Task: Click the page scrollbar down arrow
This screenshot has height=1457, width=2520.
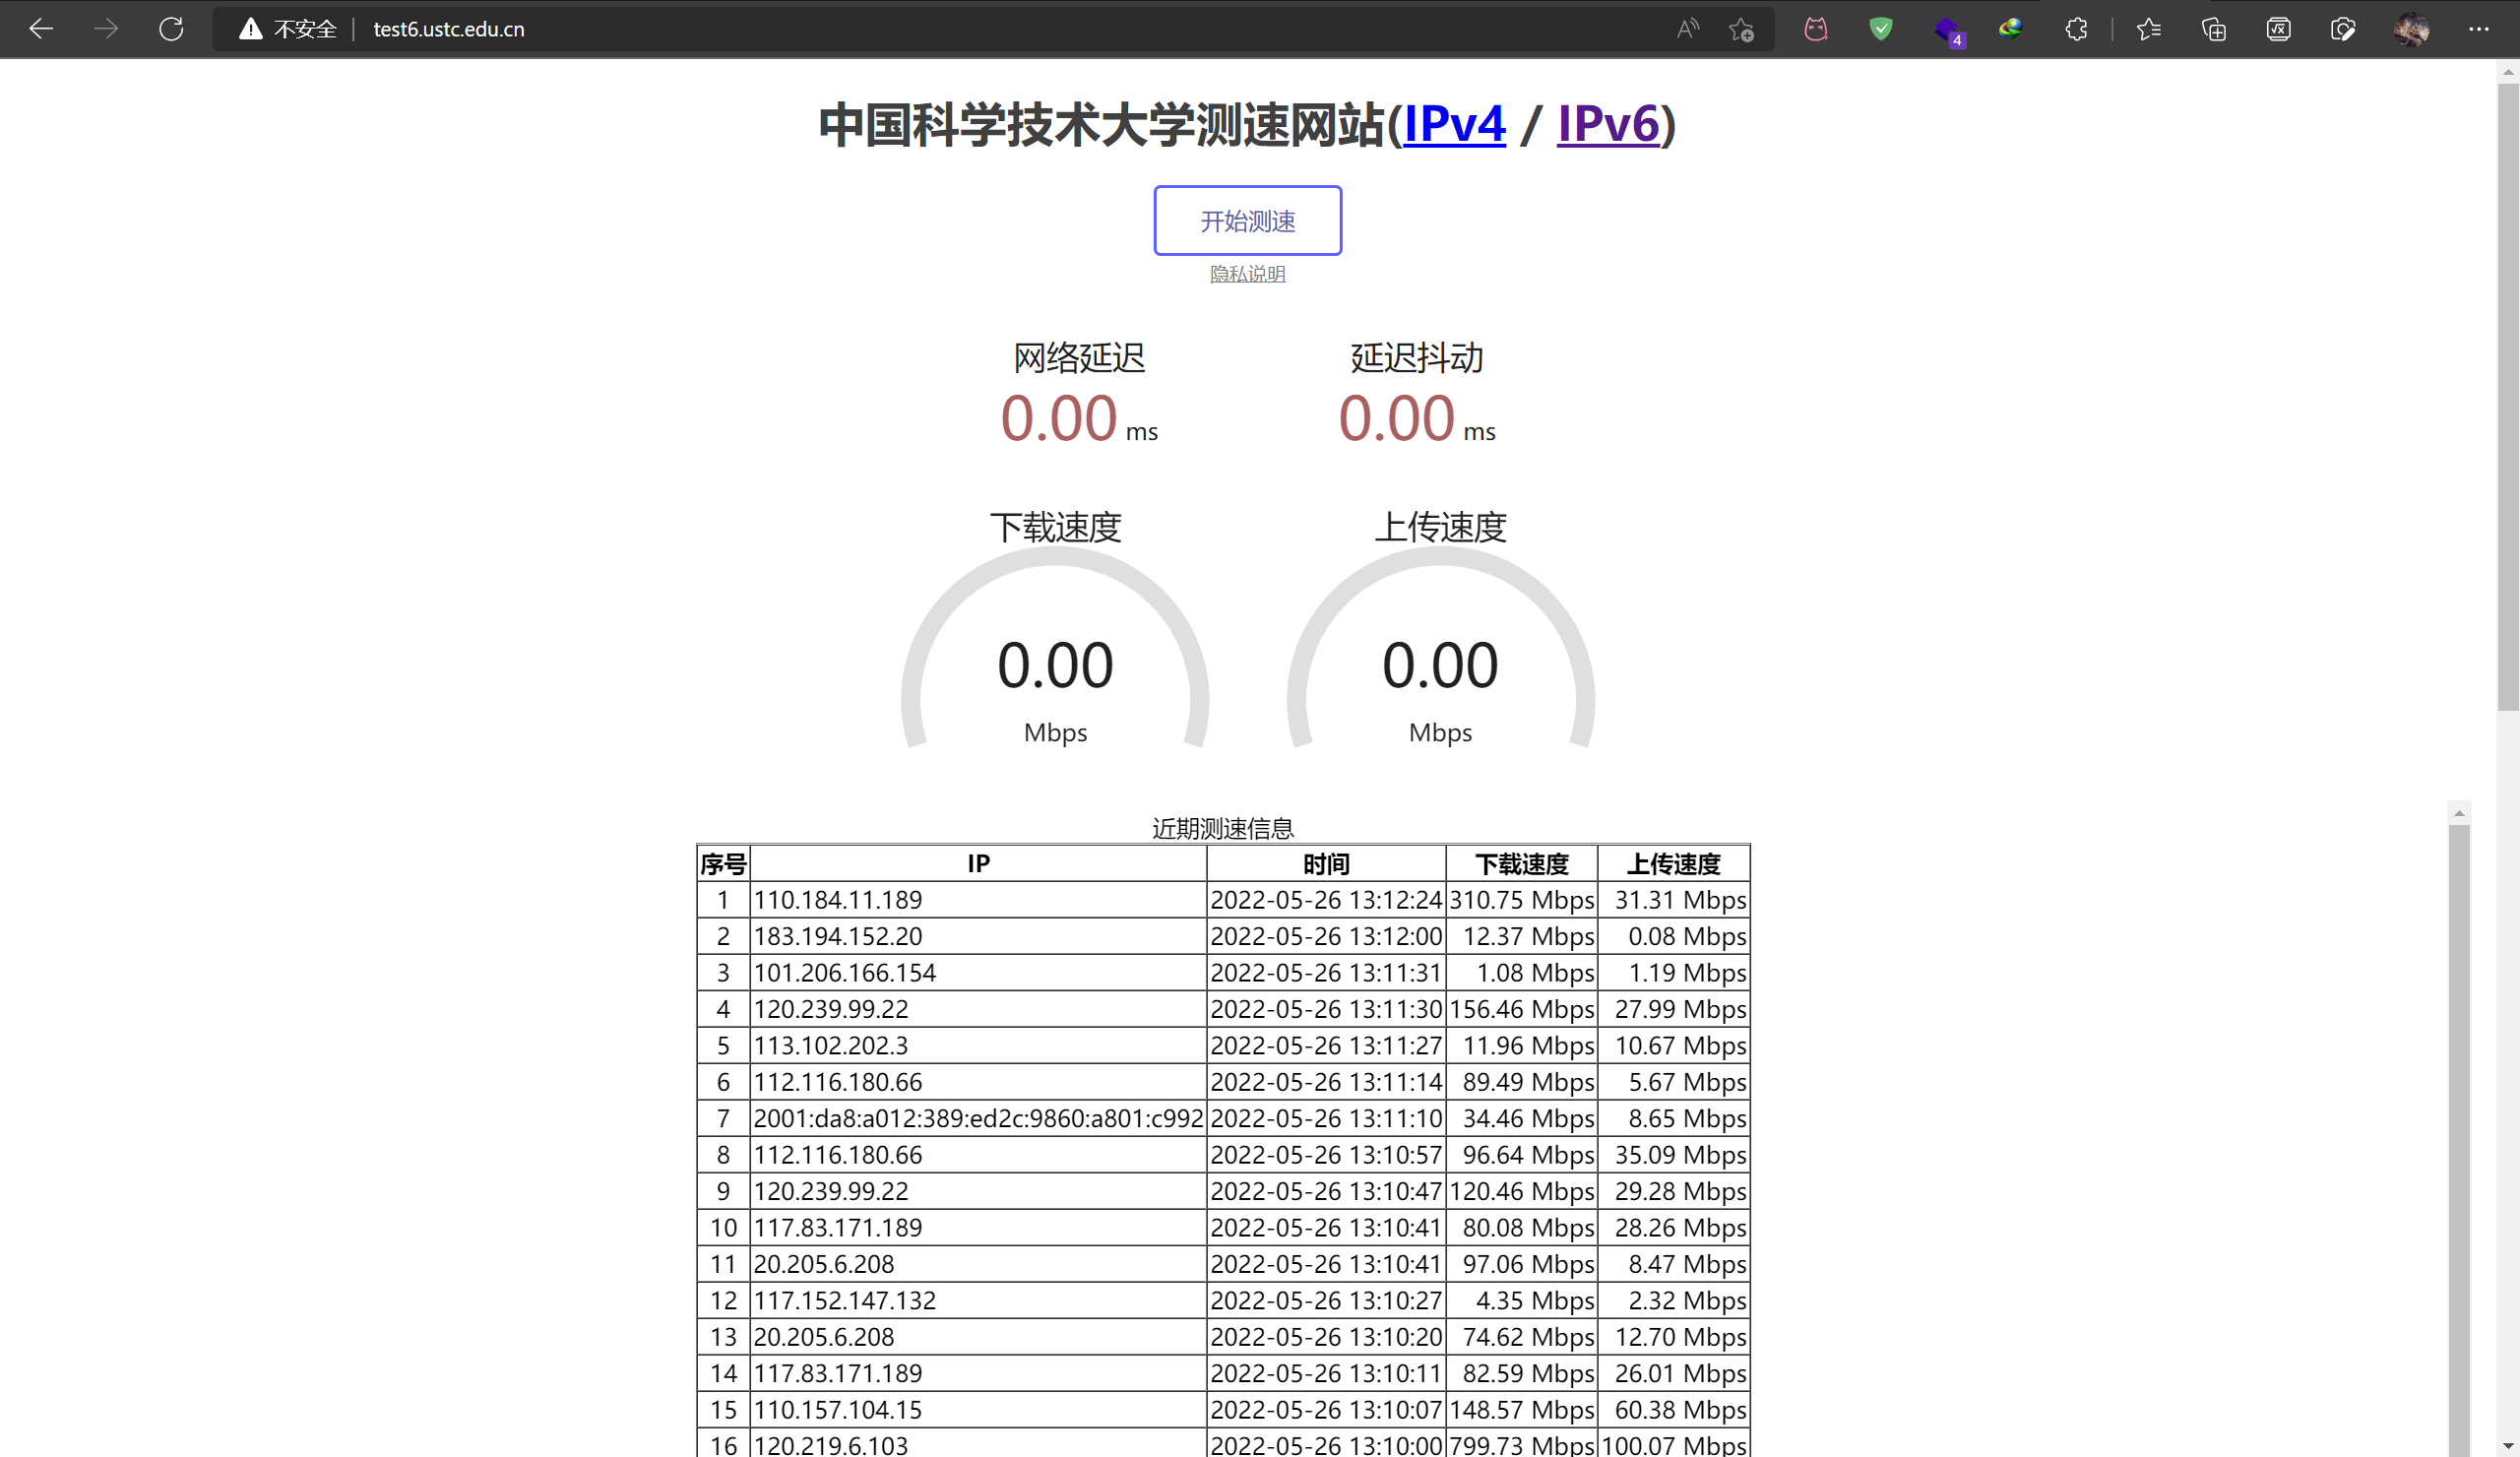Action: (2508, 1446)
